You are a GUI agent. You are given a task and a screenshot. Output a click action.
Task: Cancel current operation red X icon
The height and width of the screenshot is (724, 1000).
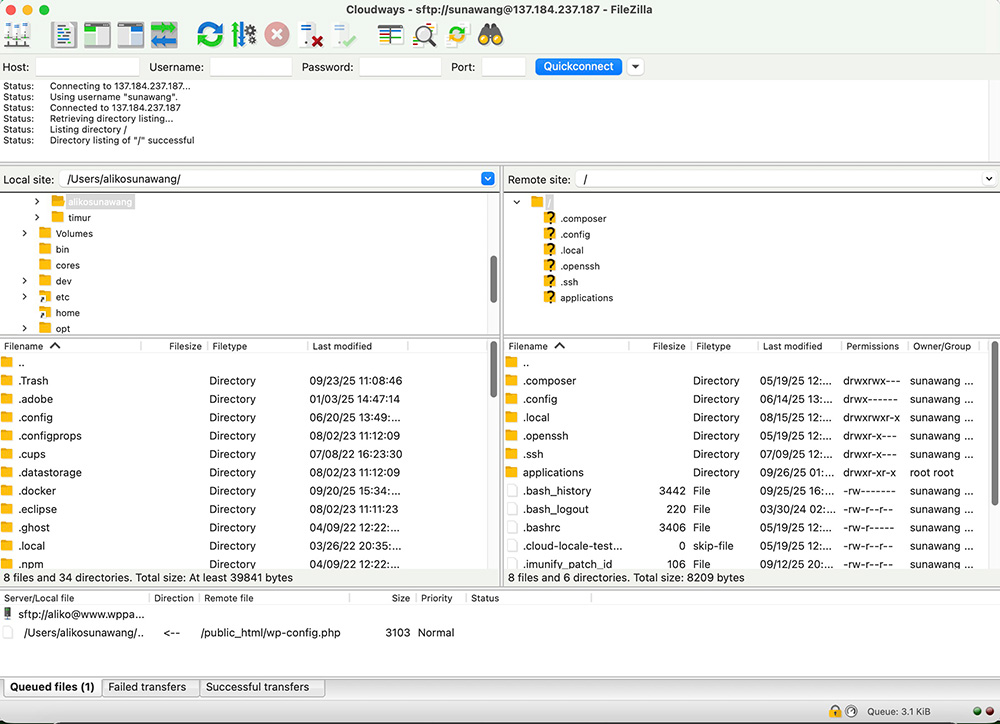tap(277, 35)
